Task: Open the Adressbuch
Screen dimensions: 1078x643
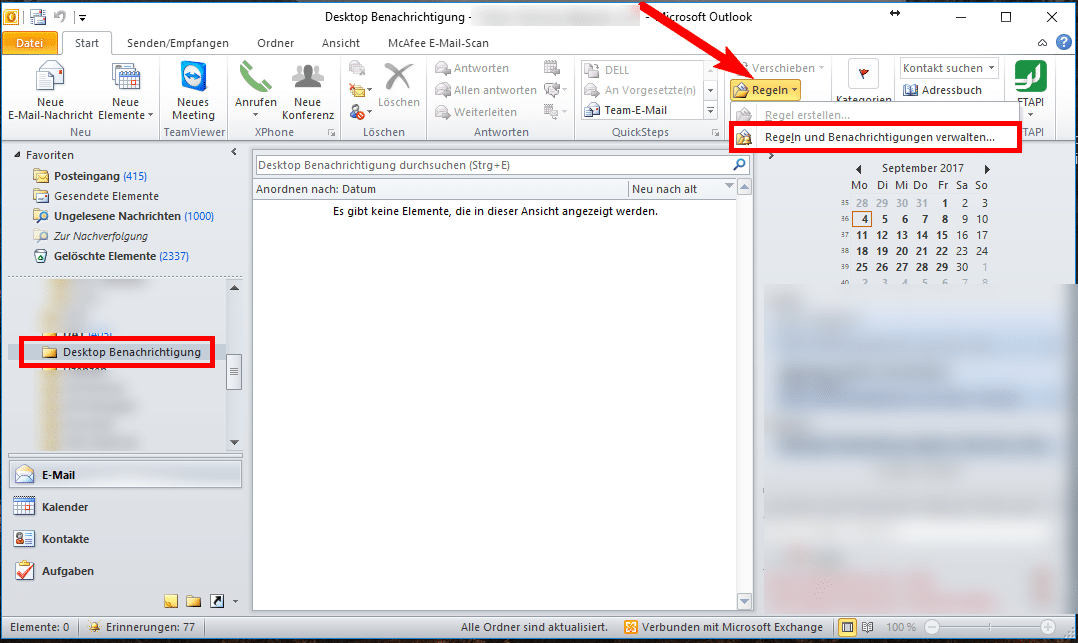Action: 942,90
